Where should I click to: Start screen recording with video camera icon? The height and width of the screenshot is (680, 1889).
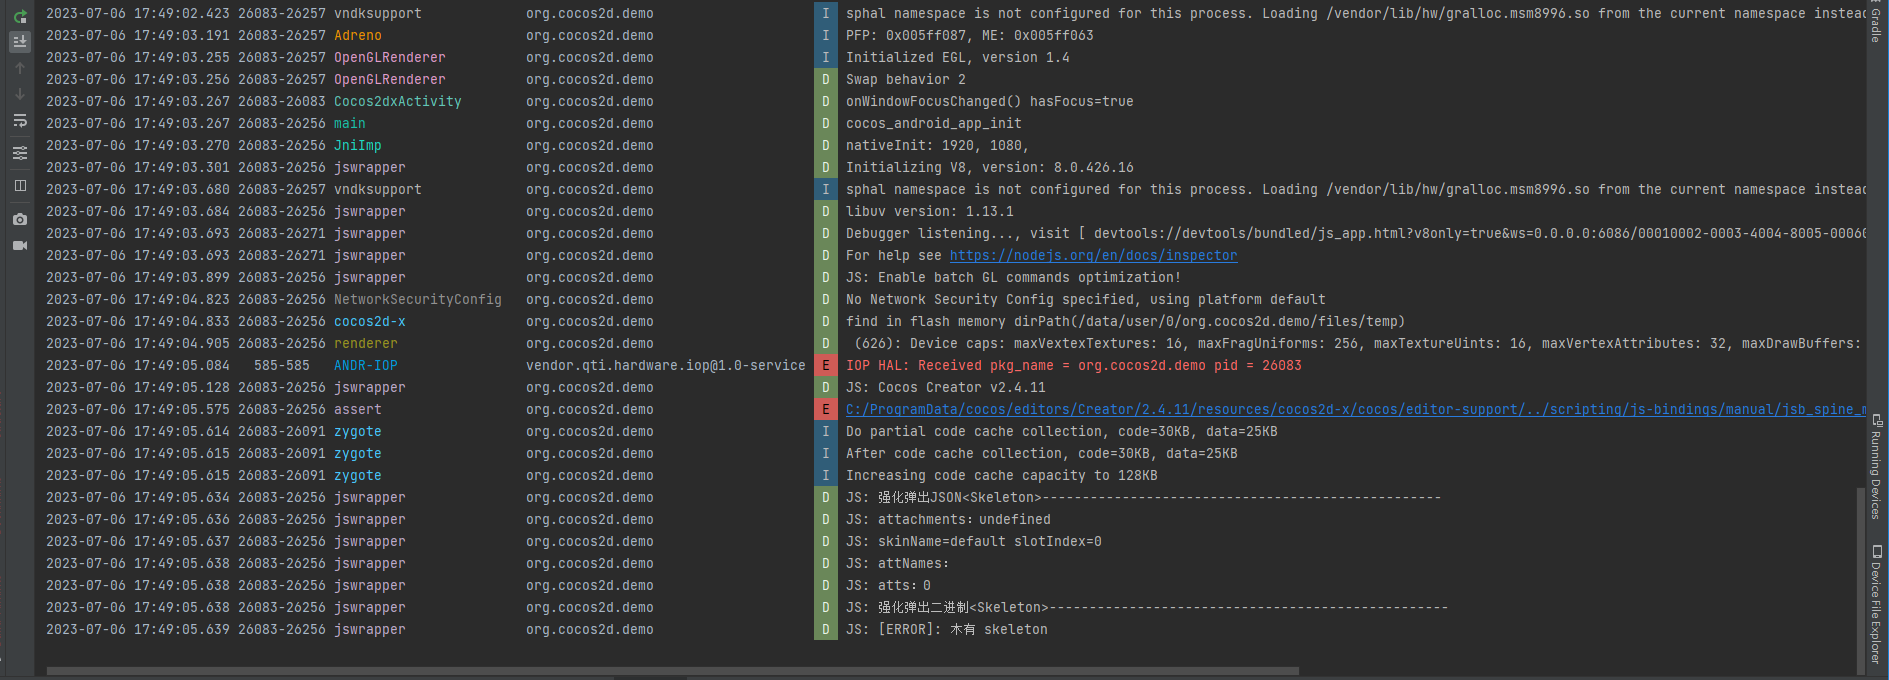pyautogui.click(x=20, y=246)
